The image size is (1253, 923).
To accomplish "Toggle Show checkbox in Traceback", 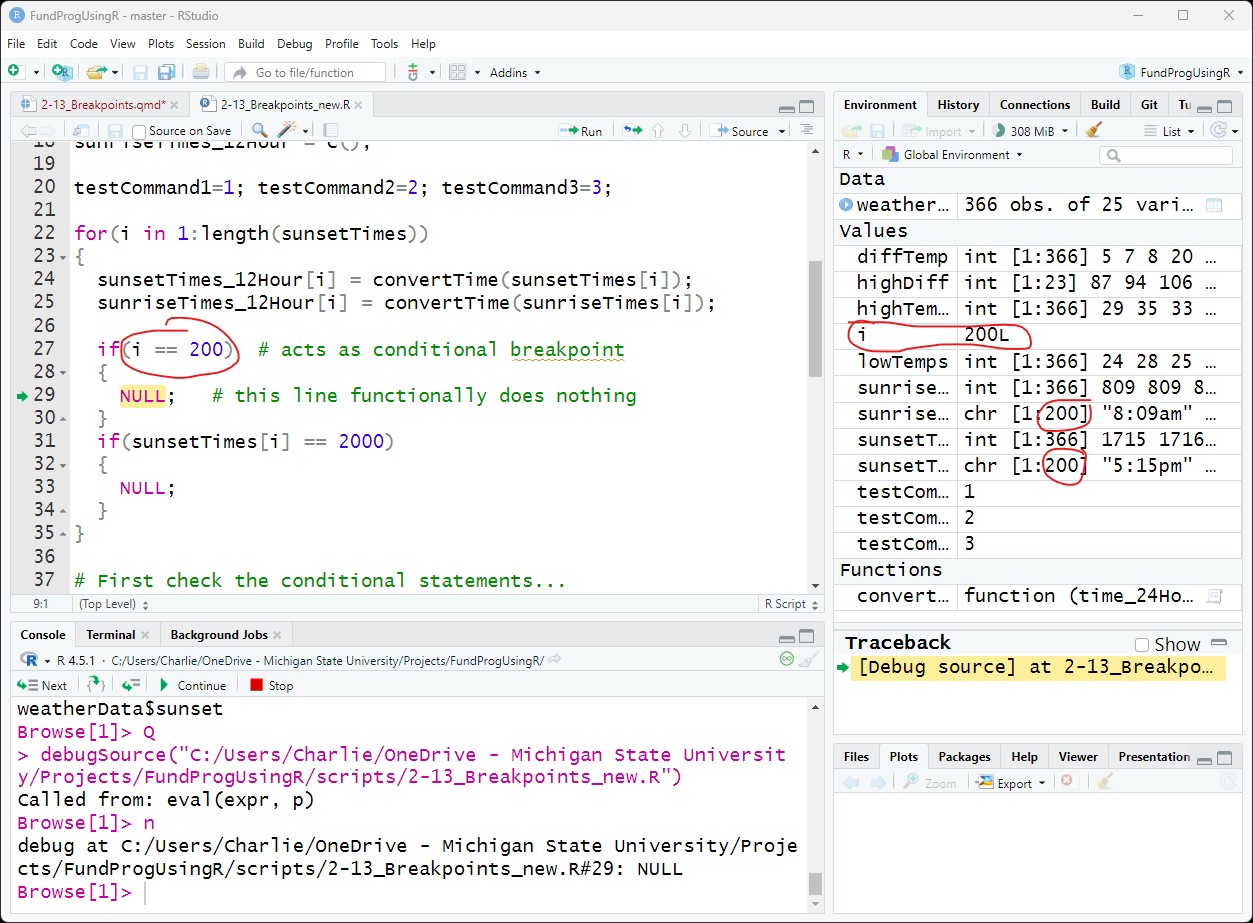I will point(1142,645).
